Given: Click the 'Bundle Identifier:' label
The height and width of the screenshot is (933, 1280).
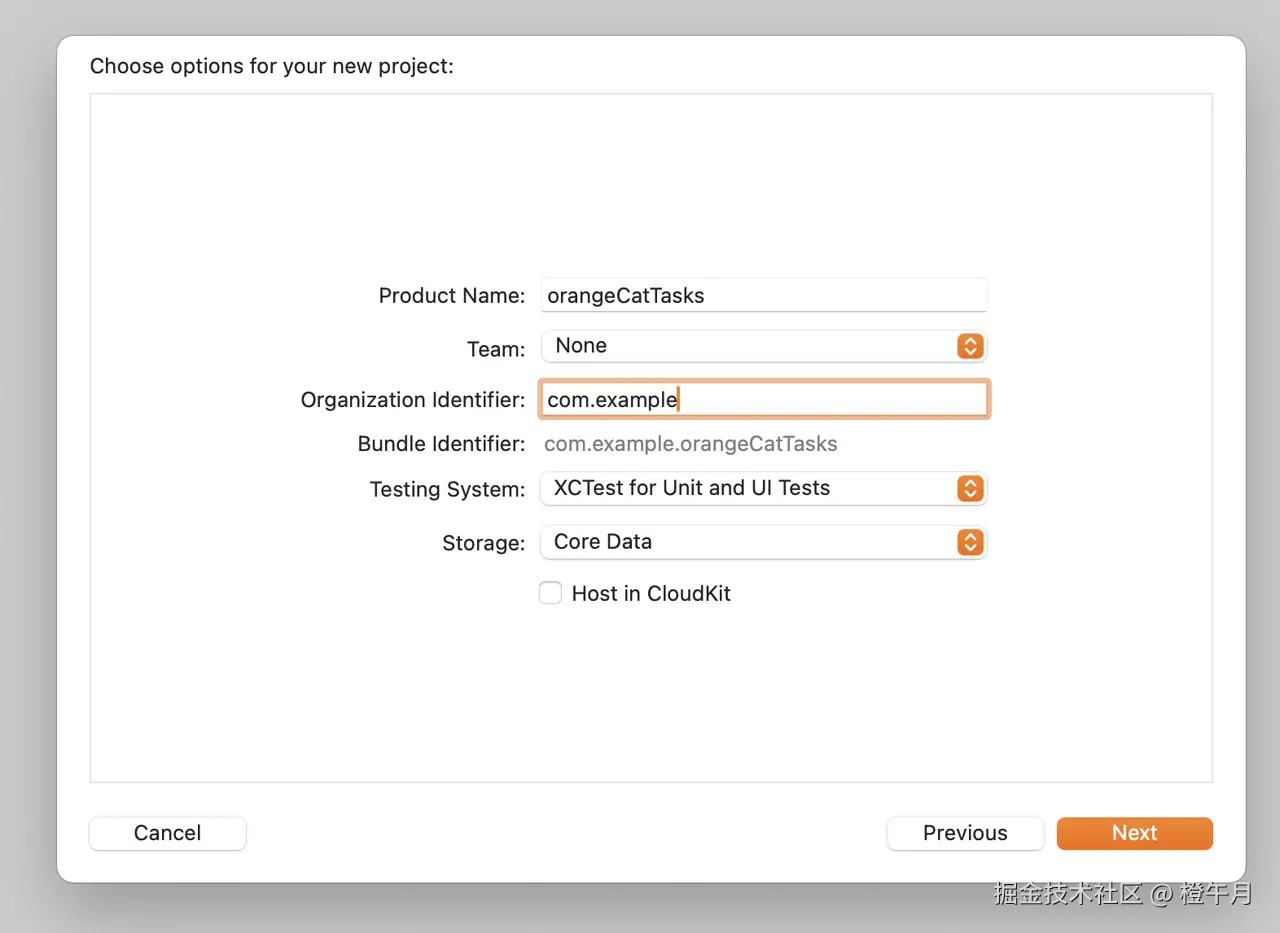Looking at the screenshot, I should [441, 444].
